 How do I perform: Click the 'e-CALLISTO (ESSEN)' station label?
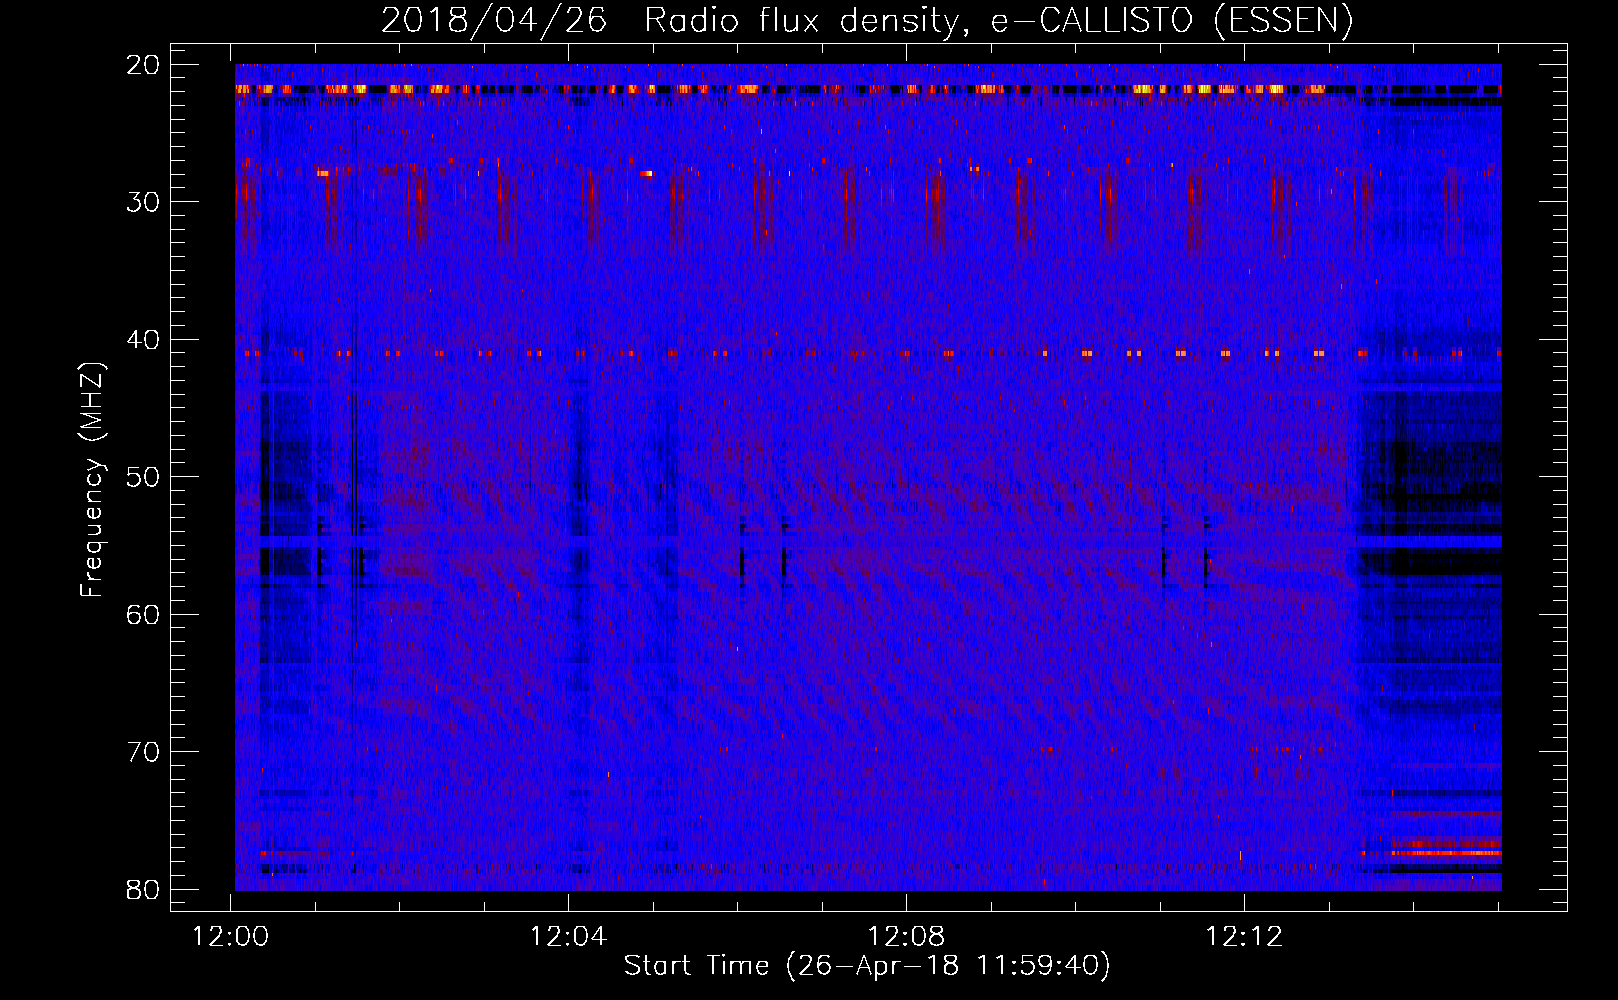pos(1172,21)
